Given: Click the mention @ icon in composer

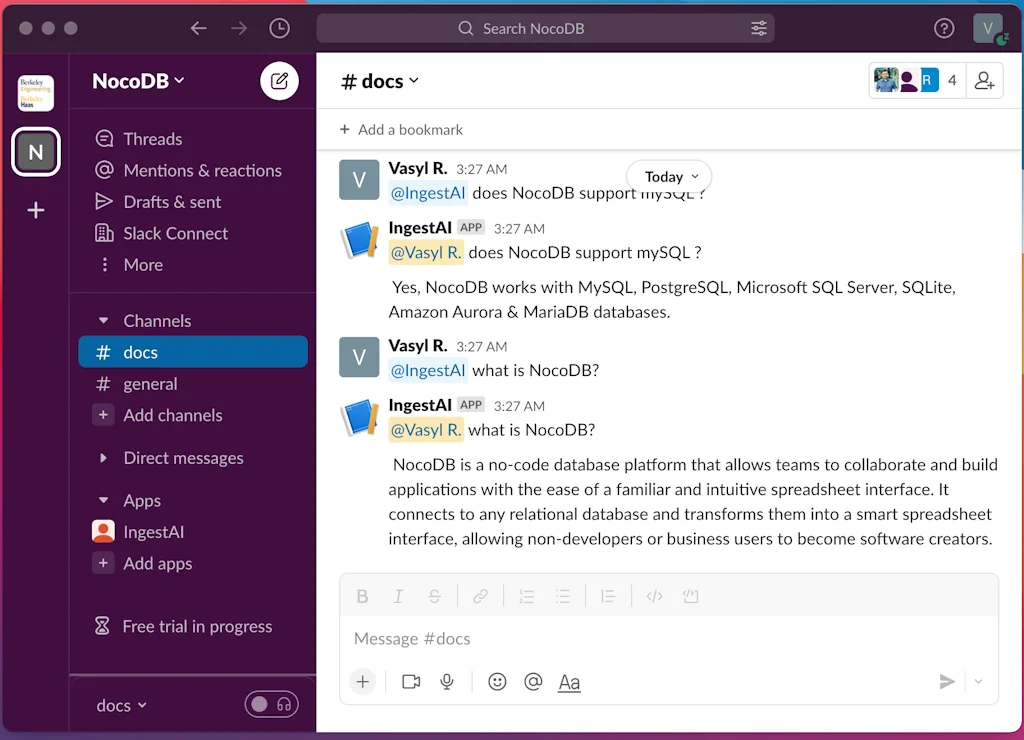Looking at the screenshot, I should pos(533,682).
